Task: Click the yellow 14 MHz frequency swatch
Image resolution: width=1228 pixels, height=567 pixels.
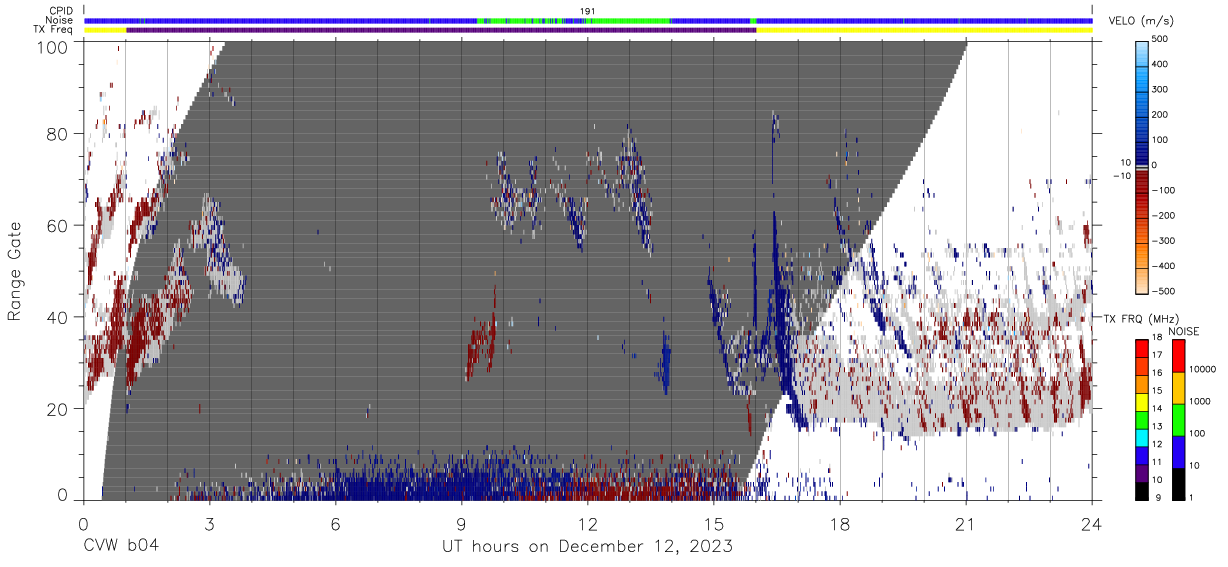Action: (x=1143, y=404)
